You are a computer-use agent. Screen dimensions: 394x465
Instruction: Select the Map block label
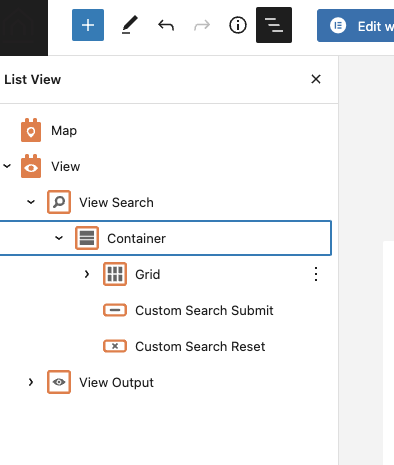[x=64, y=130]
